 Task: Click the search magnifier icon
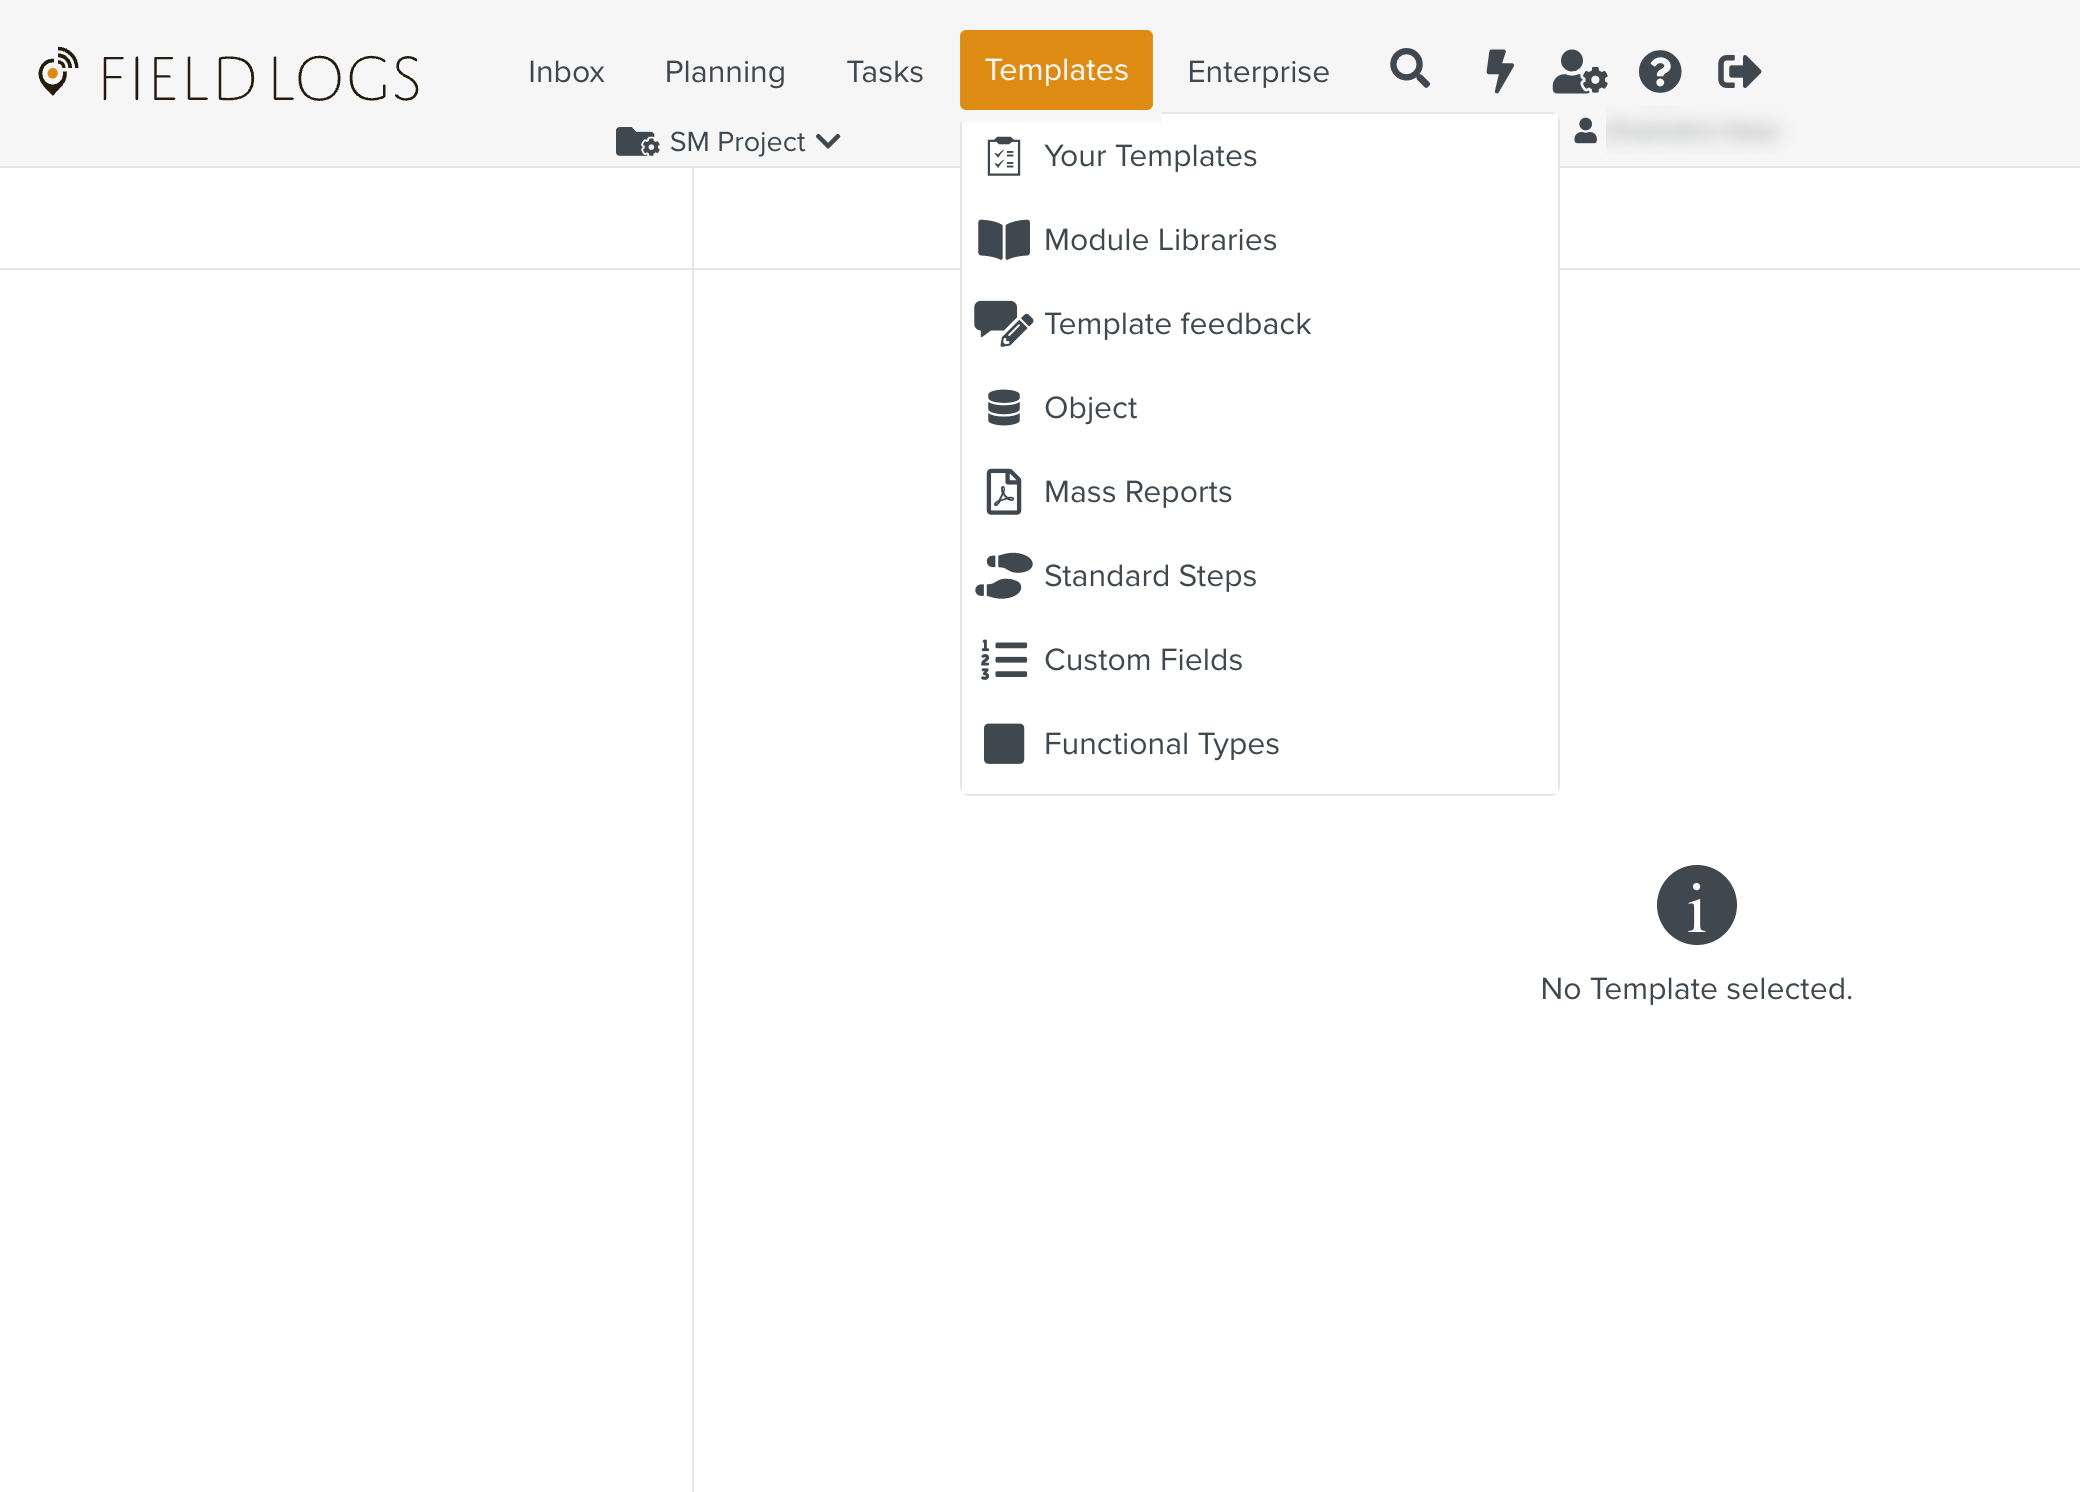coord(1409,70)
